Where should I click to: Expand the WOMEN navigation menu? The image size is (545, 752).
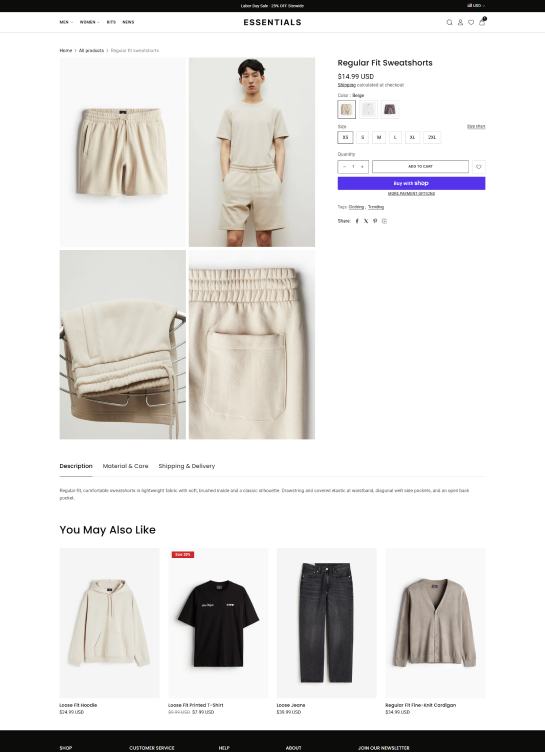89,22
